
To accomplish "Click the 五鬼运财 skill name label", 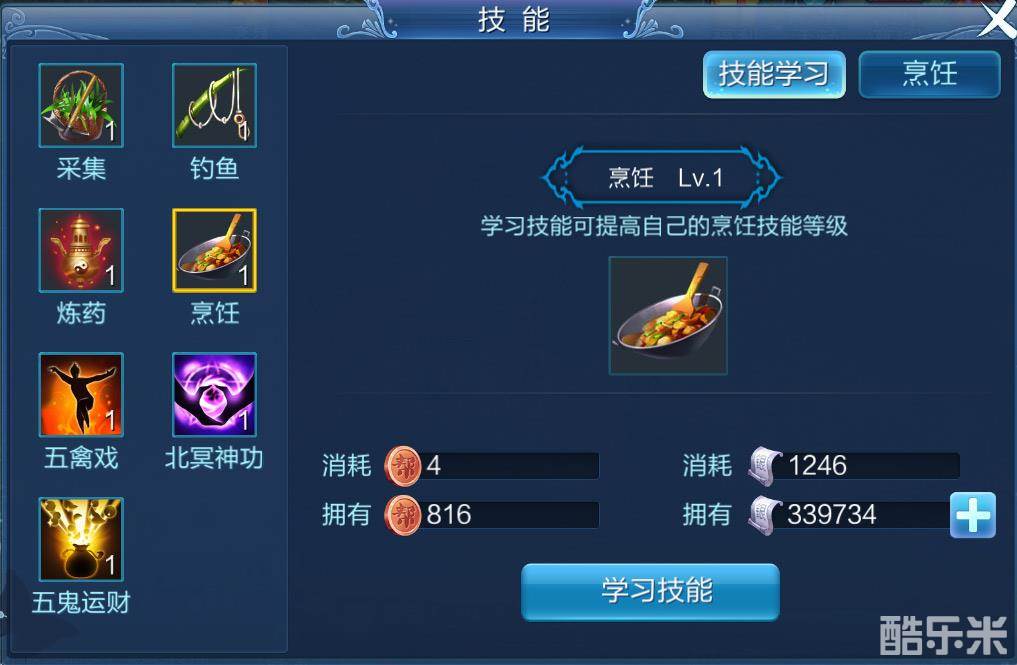I will pyautogui.click(x=81, y=603).
